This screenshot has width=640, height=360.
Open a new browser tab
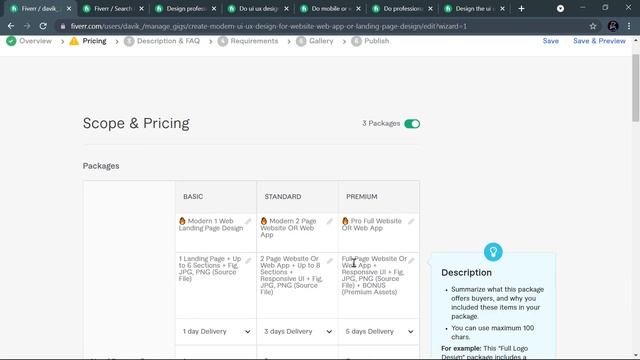pyautogui.click(x=521, y=9)
